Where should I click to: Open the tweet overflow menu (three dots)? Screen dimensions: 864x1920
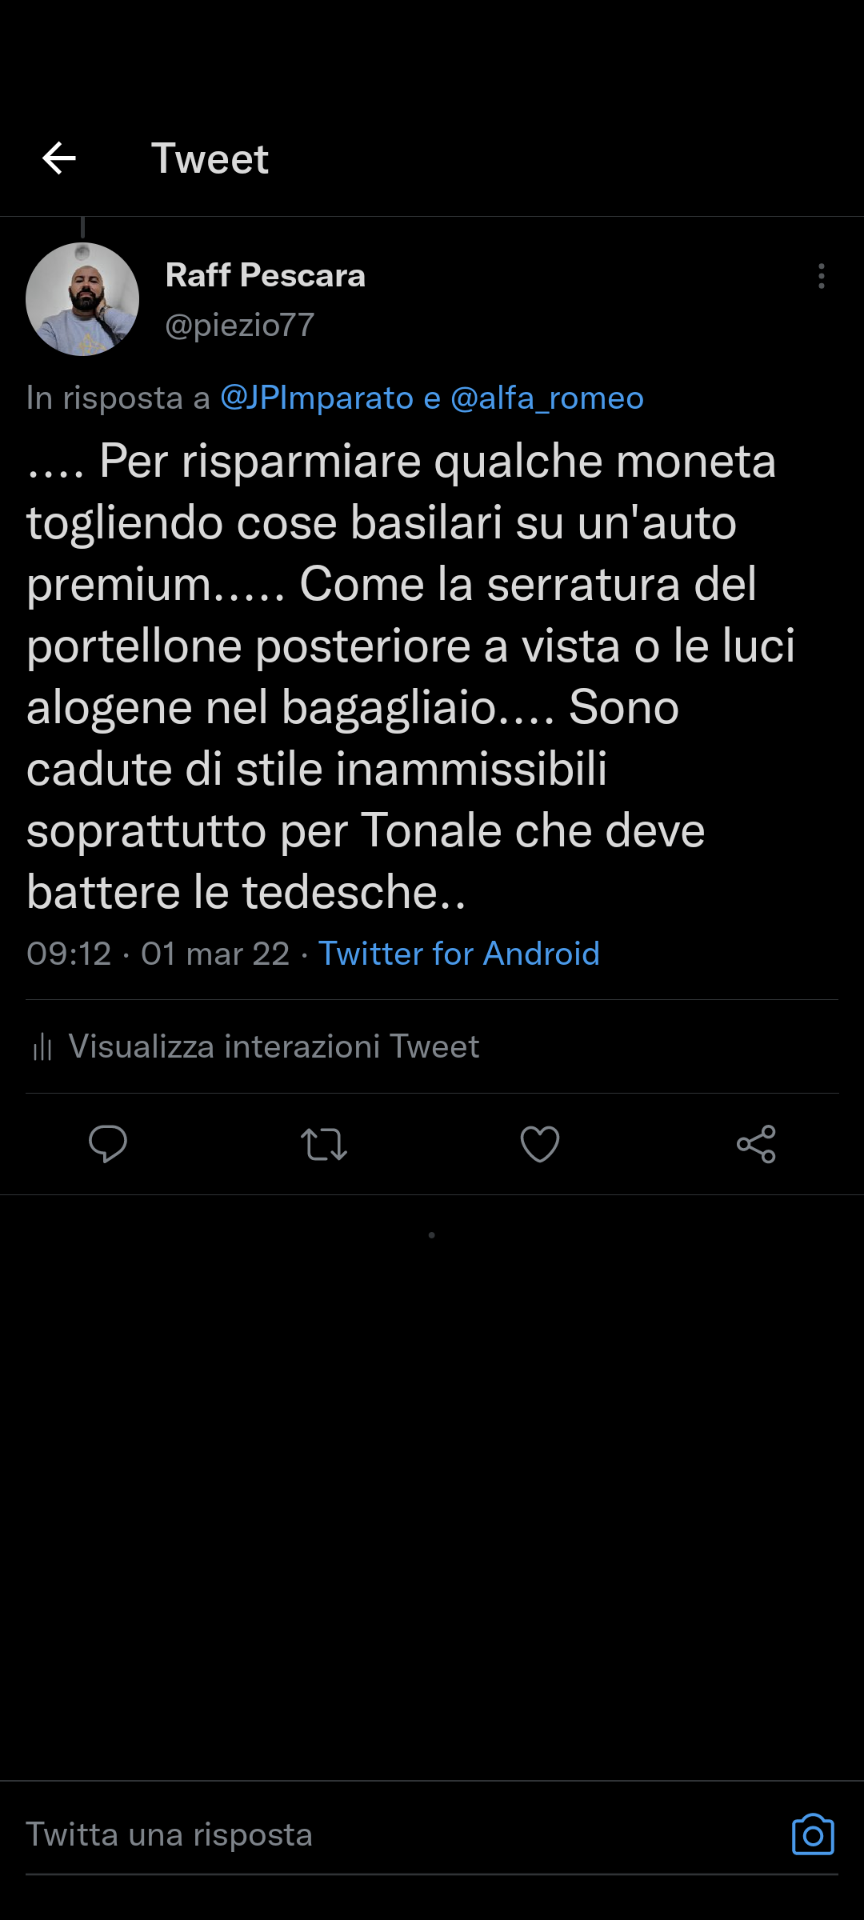(x=821, y=276)
